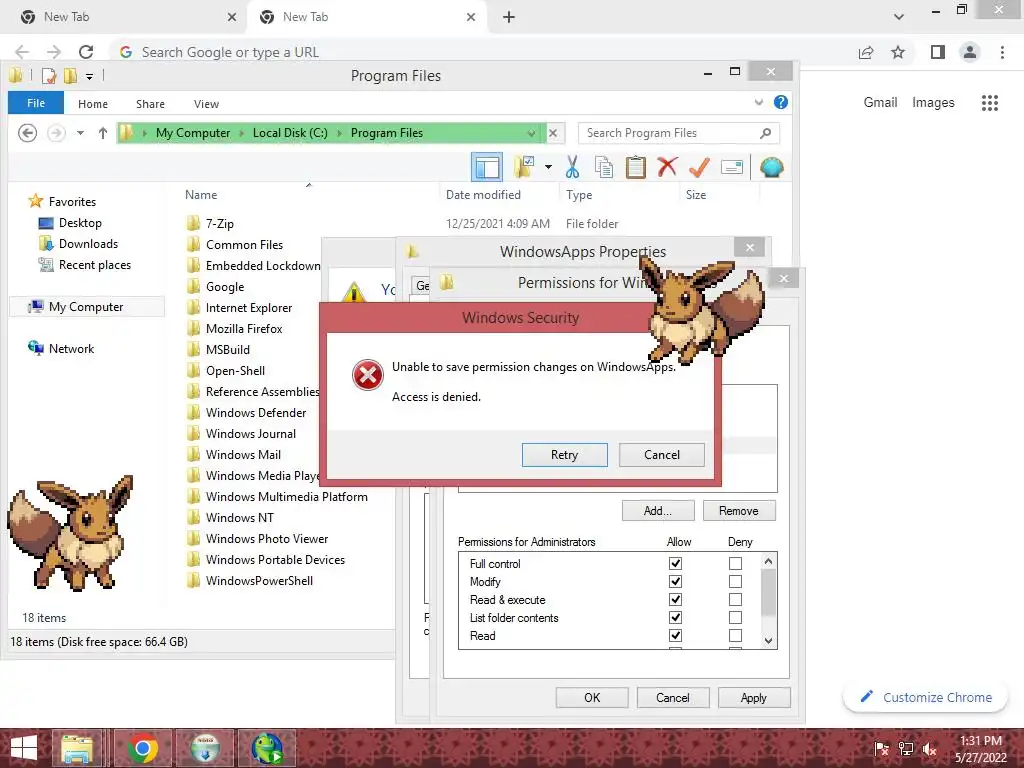Click the red X Delete icon in toolbar
The image size is (1024, 768).
(667, 167)
